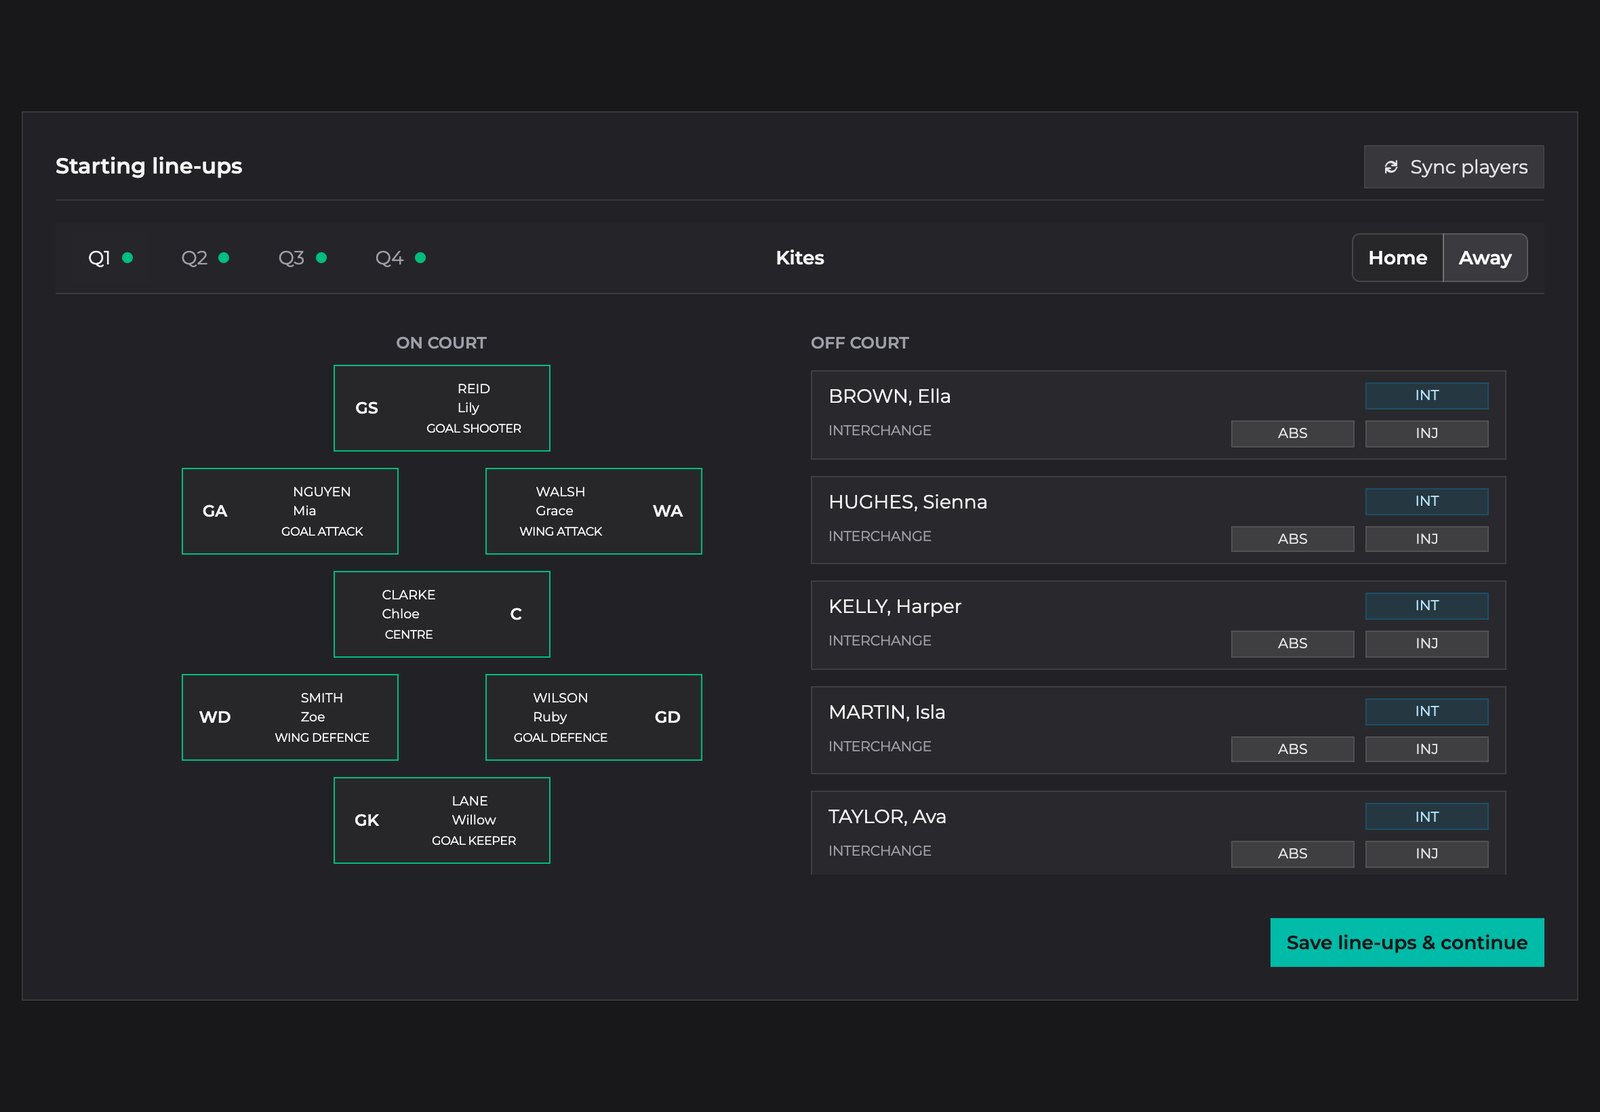The image size is (1600, 1112).
Task: Click the name BROWN, Ella
Action: (x=889, y=396)
